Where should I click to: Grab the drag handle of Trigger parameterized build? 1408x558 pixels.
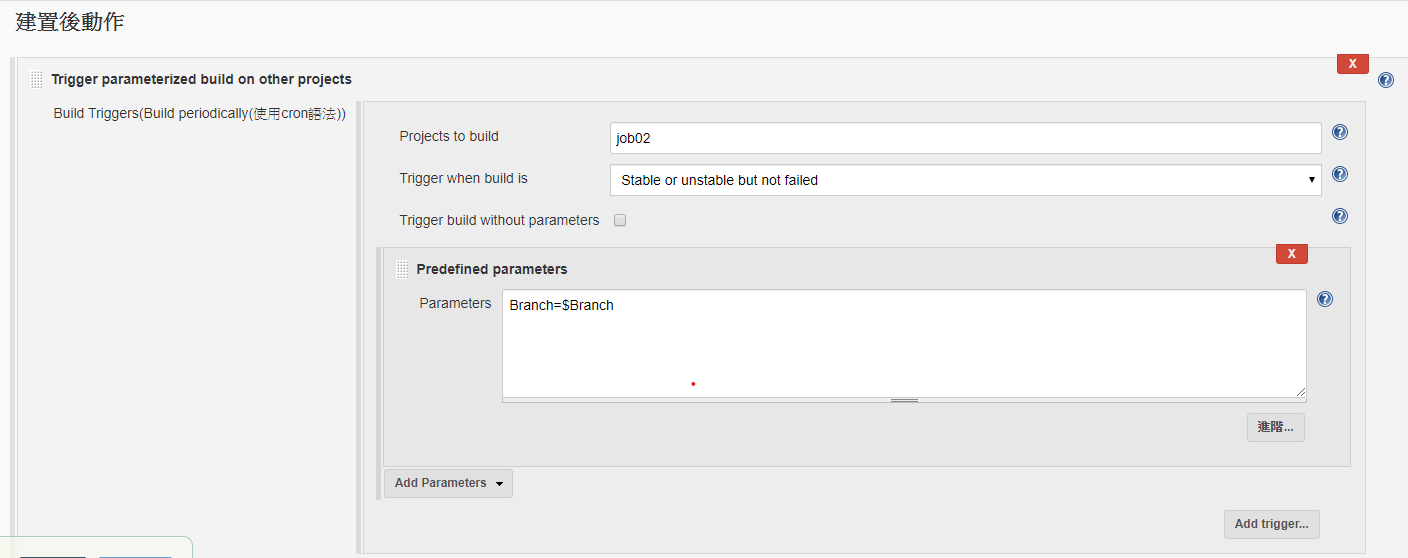click(x=37, y=79)
